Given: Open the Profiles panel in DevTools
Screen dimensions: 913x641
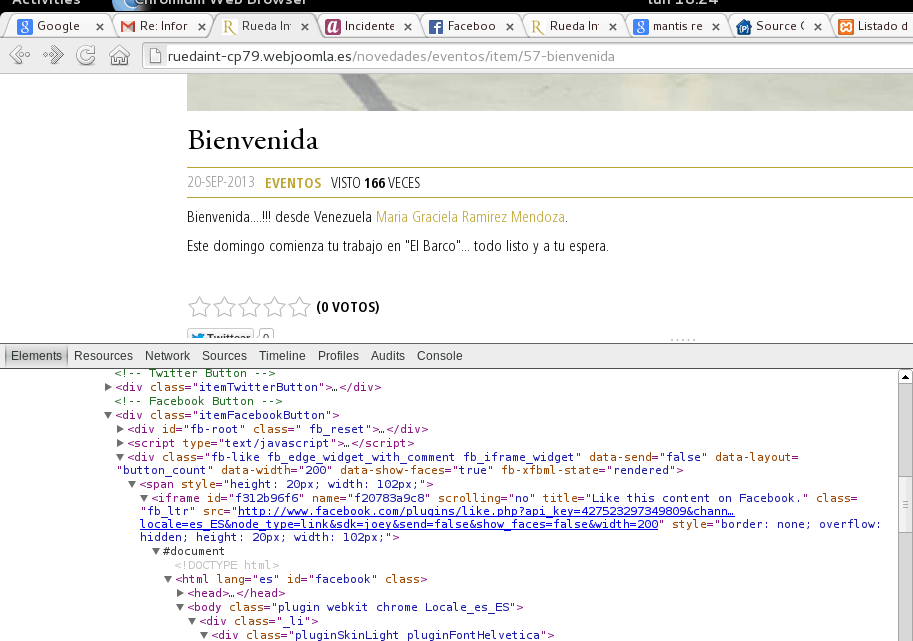Looking at the screenshot, I should point(338,356).
